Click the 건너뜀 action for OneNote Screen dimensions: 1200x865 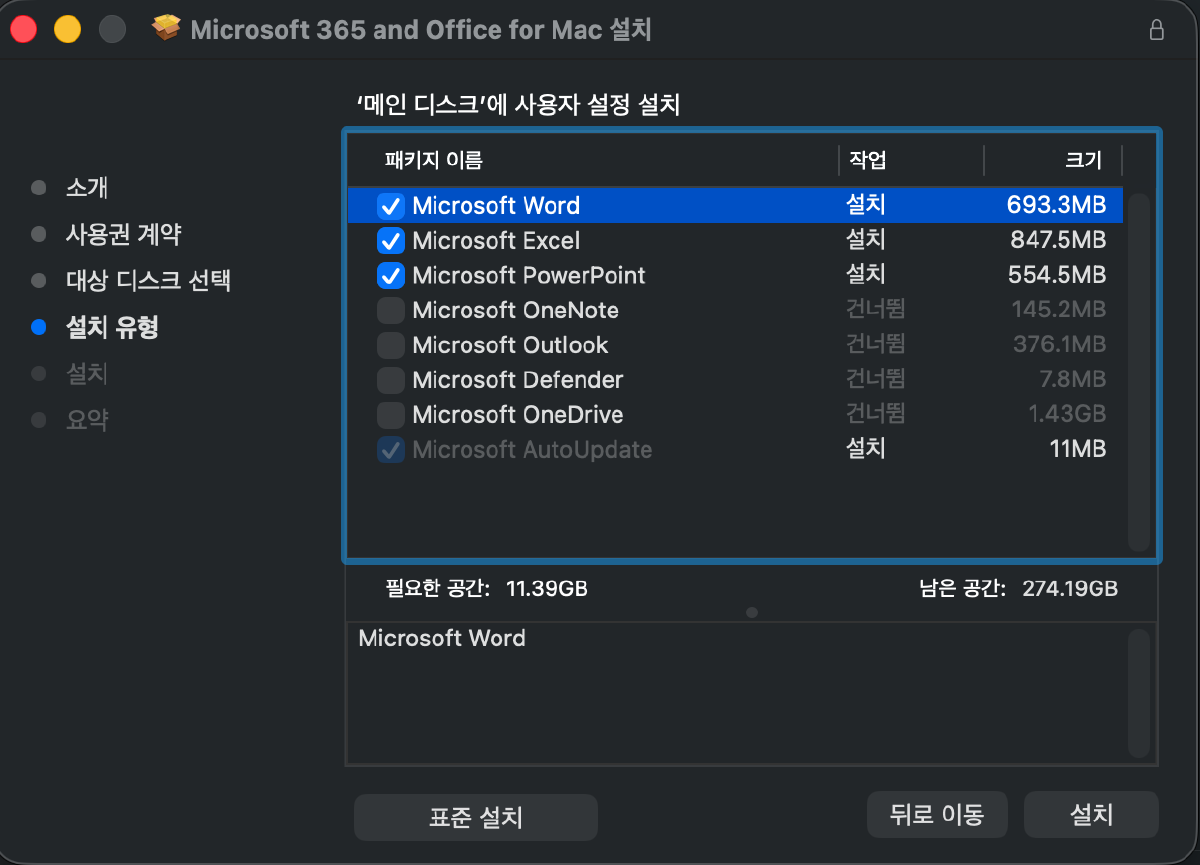875,310
